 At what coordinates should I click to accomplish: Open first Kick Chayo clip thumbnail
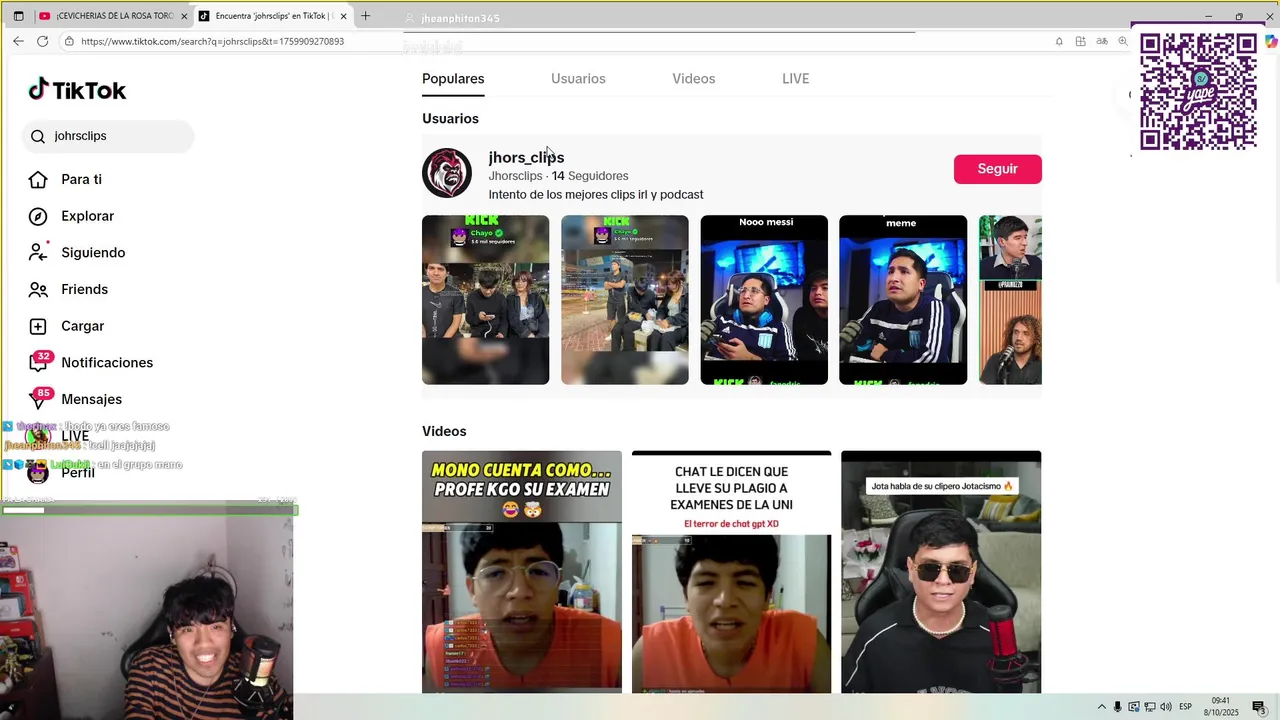pyautogui.click(x=485, y=300)
